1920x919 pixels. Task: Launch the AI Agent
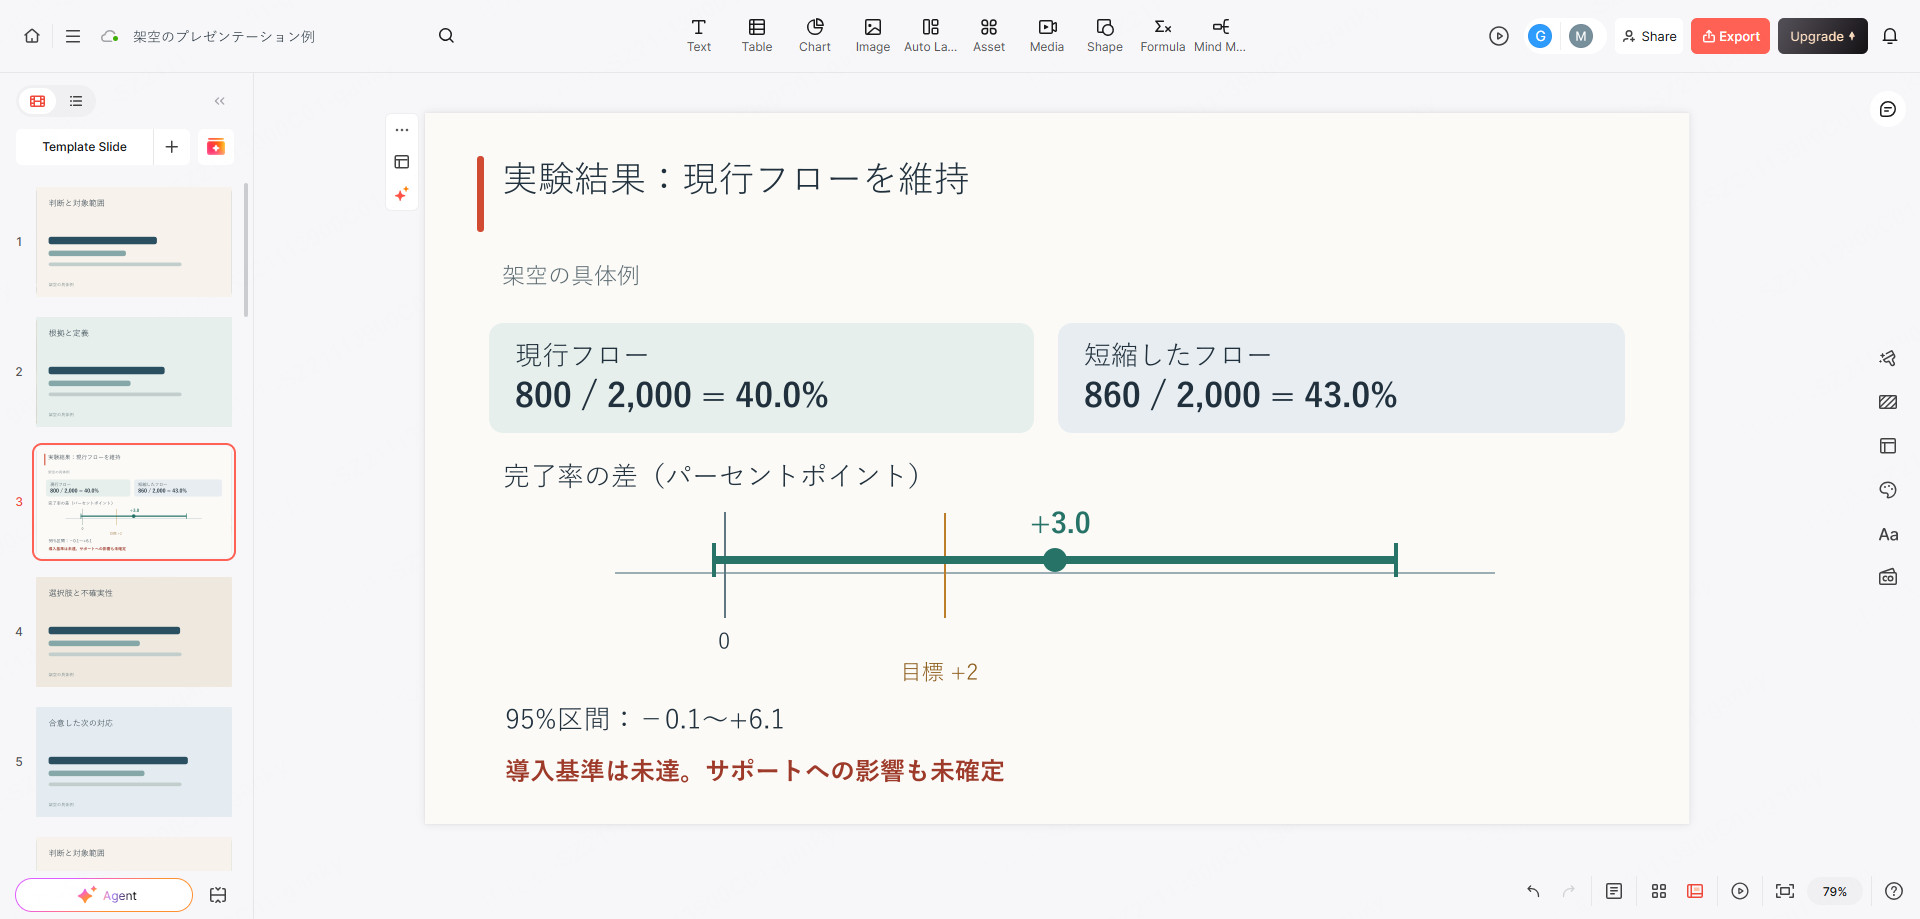pyautogui.click(x=104, y=895)
